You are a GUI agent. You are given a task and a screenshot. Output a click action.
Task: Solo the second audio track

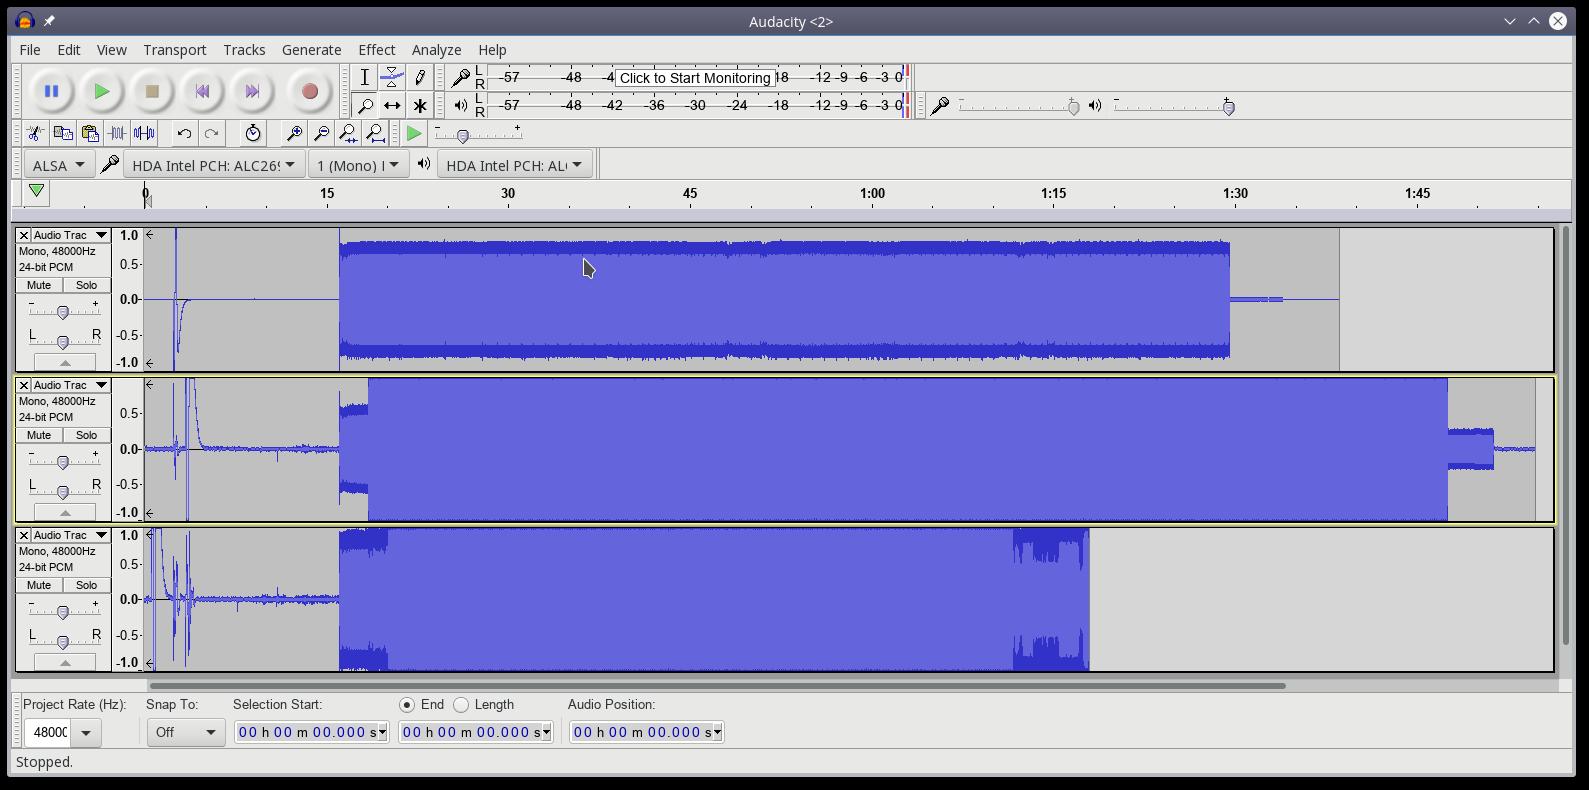click(x=86, y=435)
